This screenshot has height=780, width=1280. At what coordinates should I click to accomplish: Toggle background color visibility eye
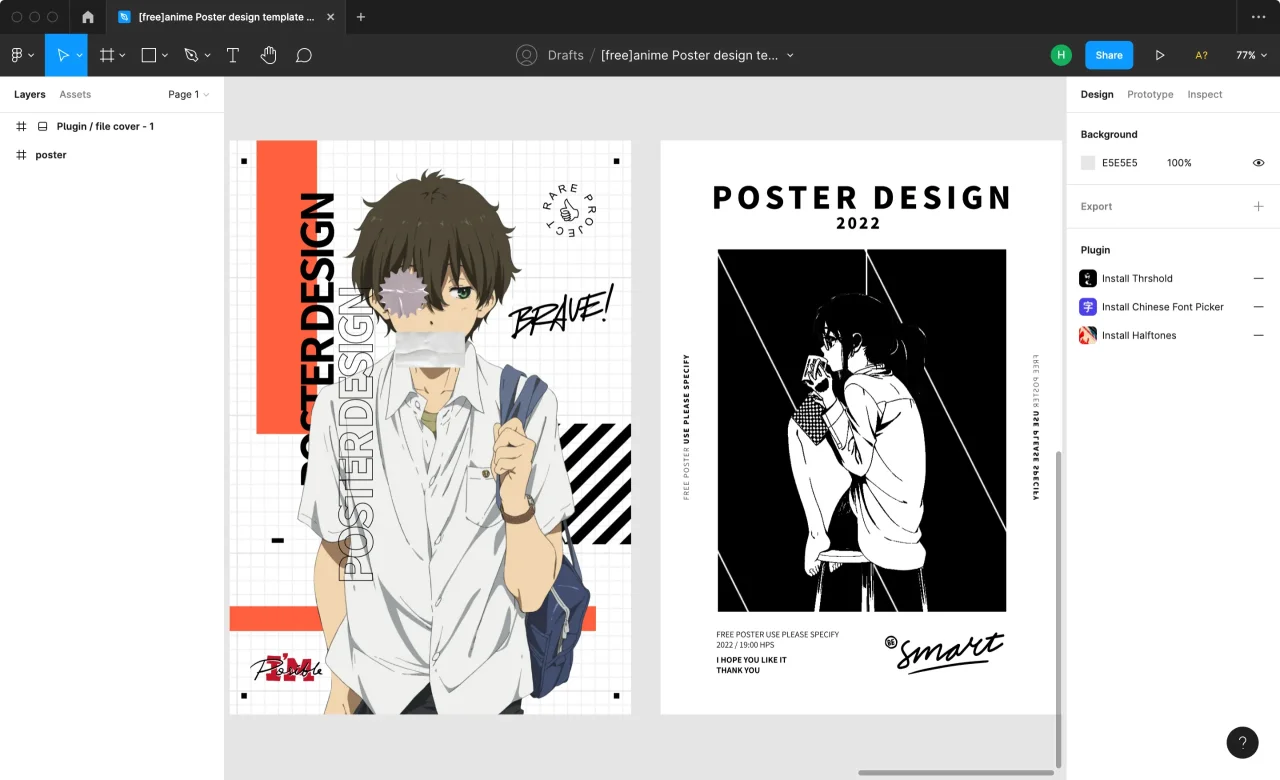click(x=1258, y=163)
